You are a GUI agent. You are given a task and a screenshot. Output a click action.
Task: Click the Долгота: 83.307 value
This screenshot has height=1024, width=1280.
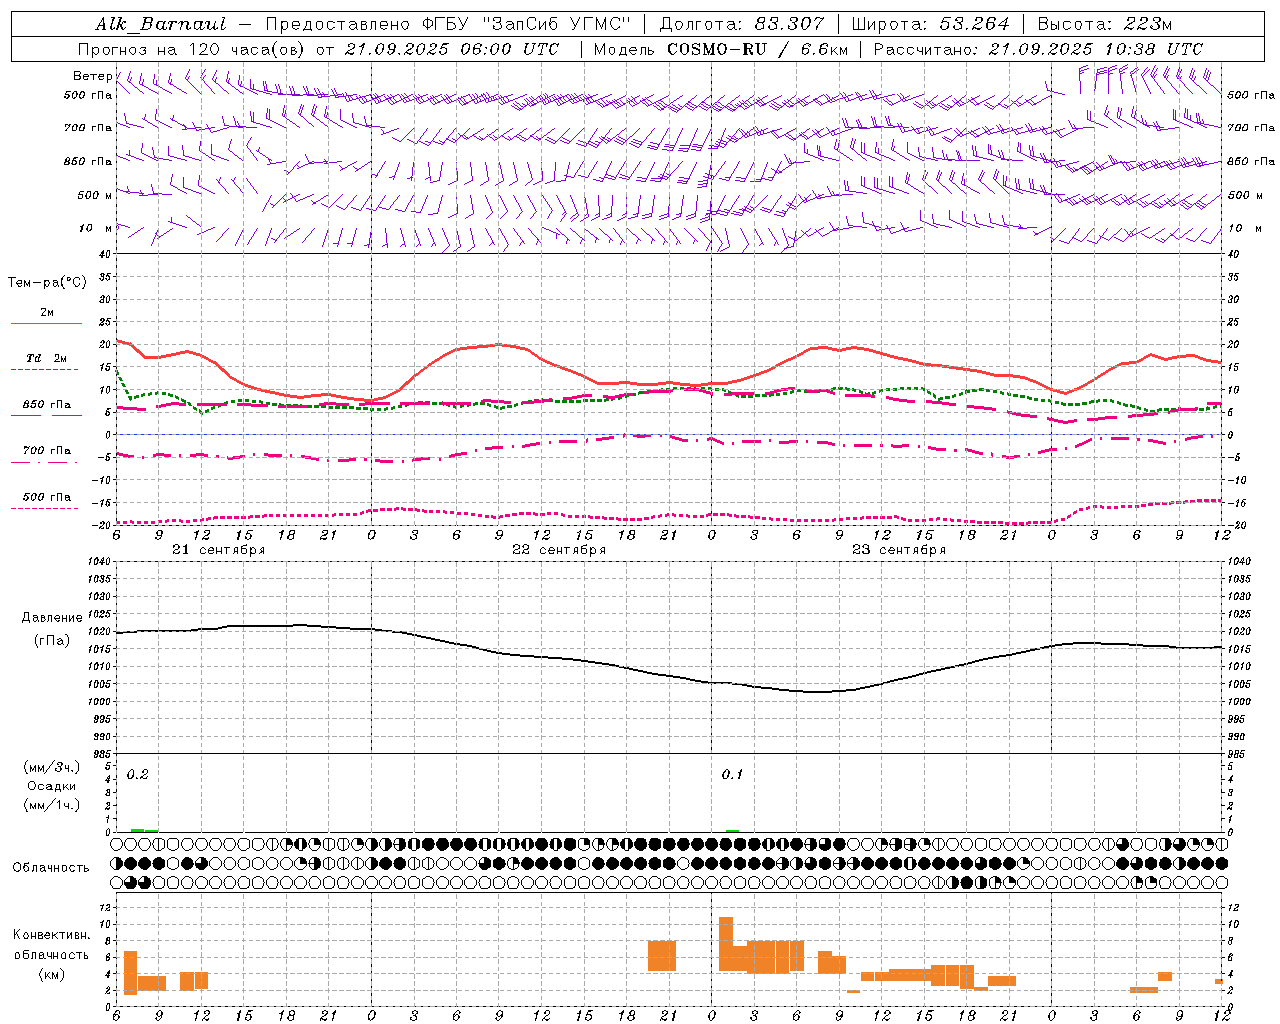point(742,24)
